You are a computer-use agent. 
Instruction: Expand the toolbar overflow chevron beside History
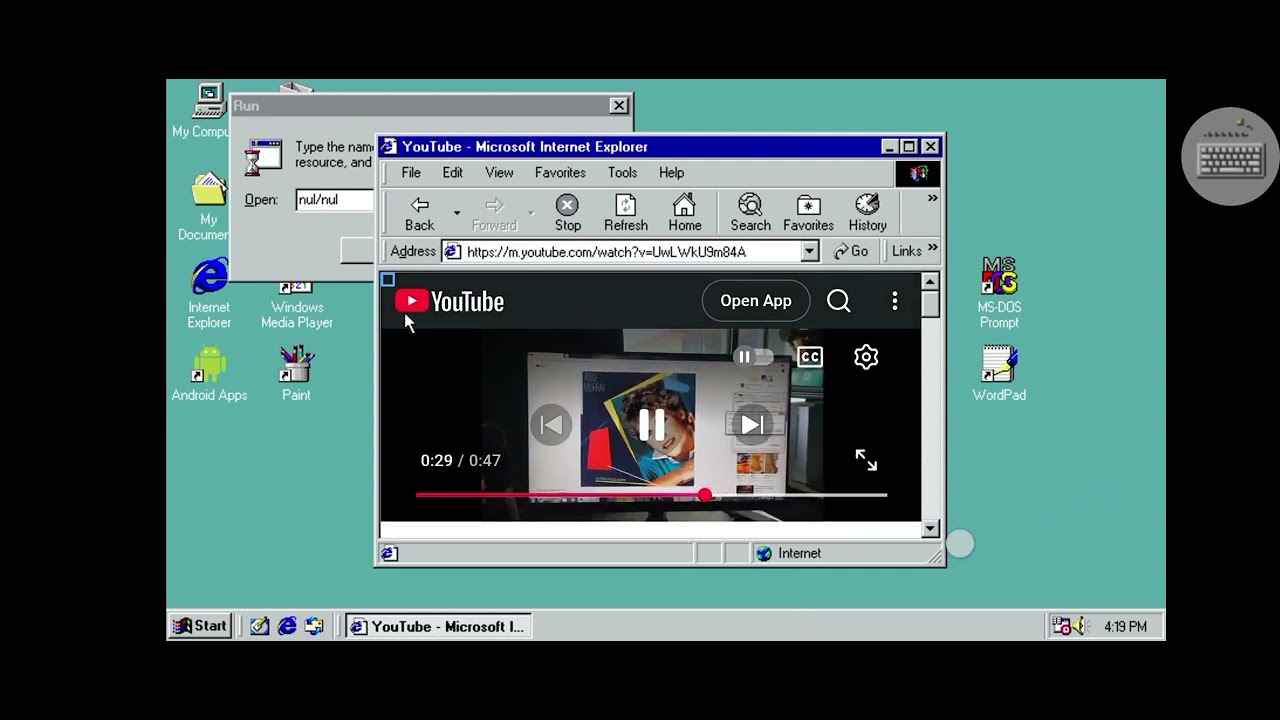pos(932,199)
